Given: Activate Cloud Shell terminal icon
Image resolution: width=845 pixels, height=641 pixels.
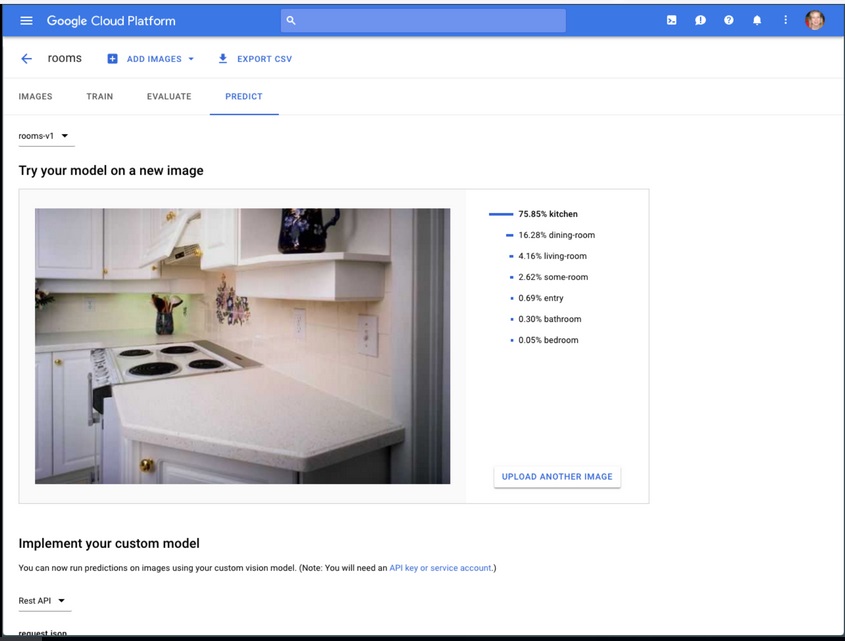Looking at the screenshot, I should pos(672,20).
